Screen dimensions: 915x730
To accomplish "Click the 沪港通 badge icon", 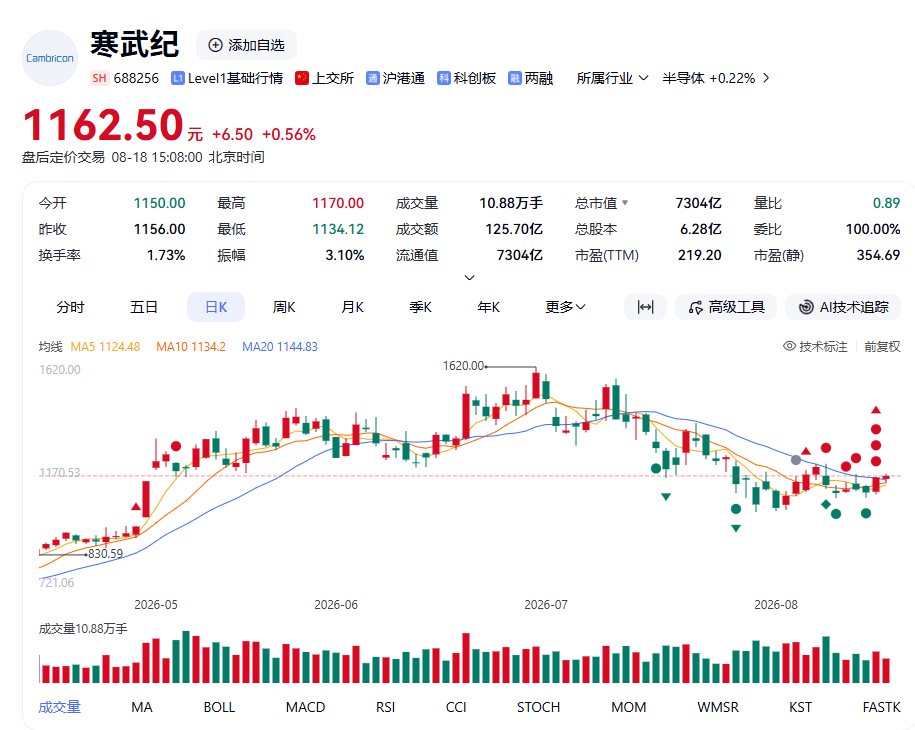I will (x=372, y=78).
